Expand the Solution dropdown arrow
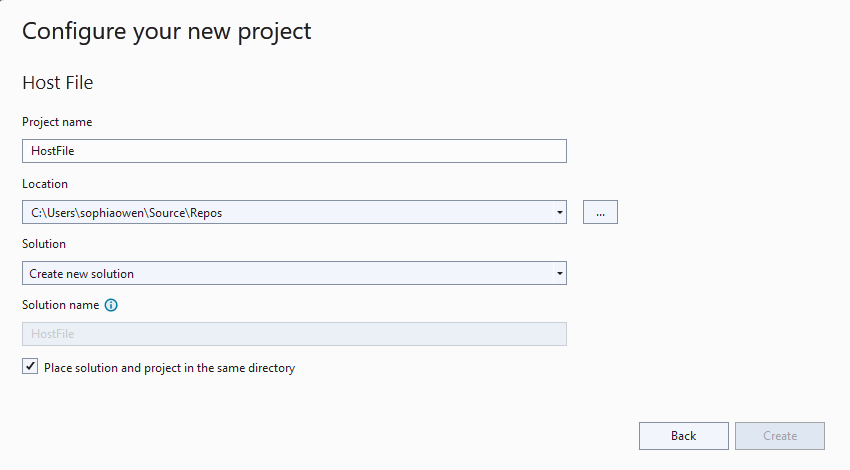This screenshot has height=470, width=850. [x=560, y=273]
